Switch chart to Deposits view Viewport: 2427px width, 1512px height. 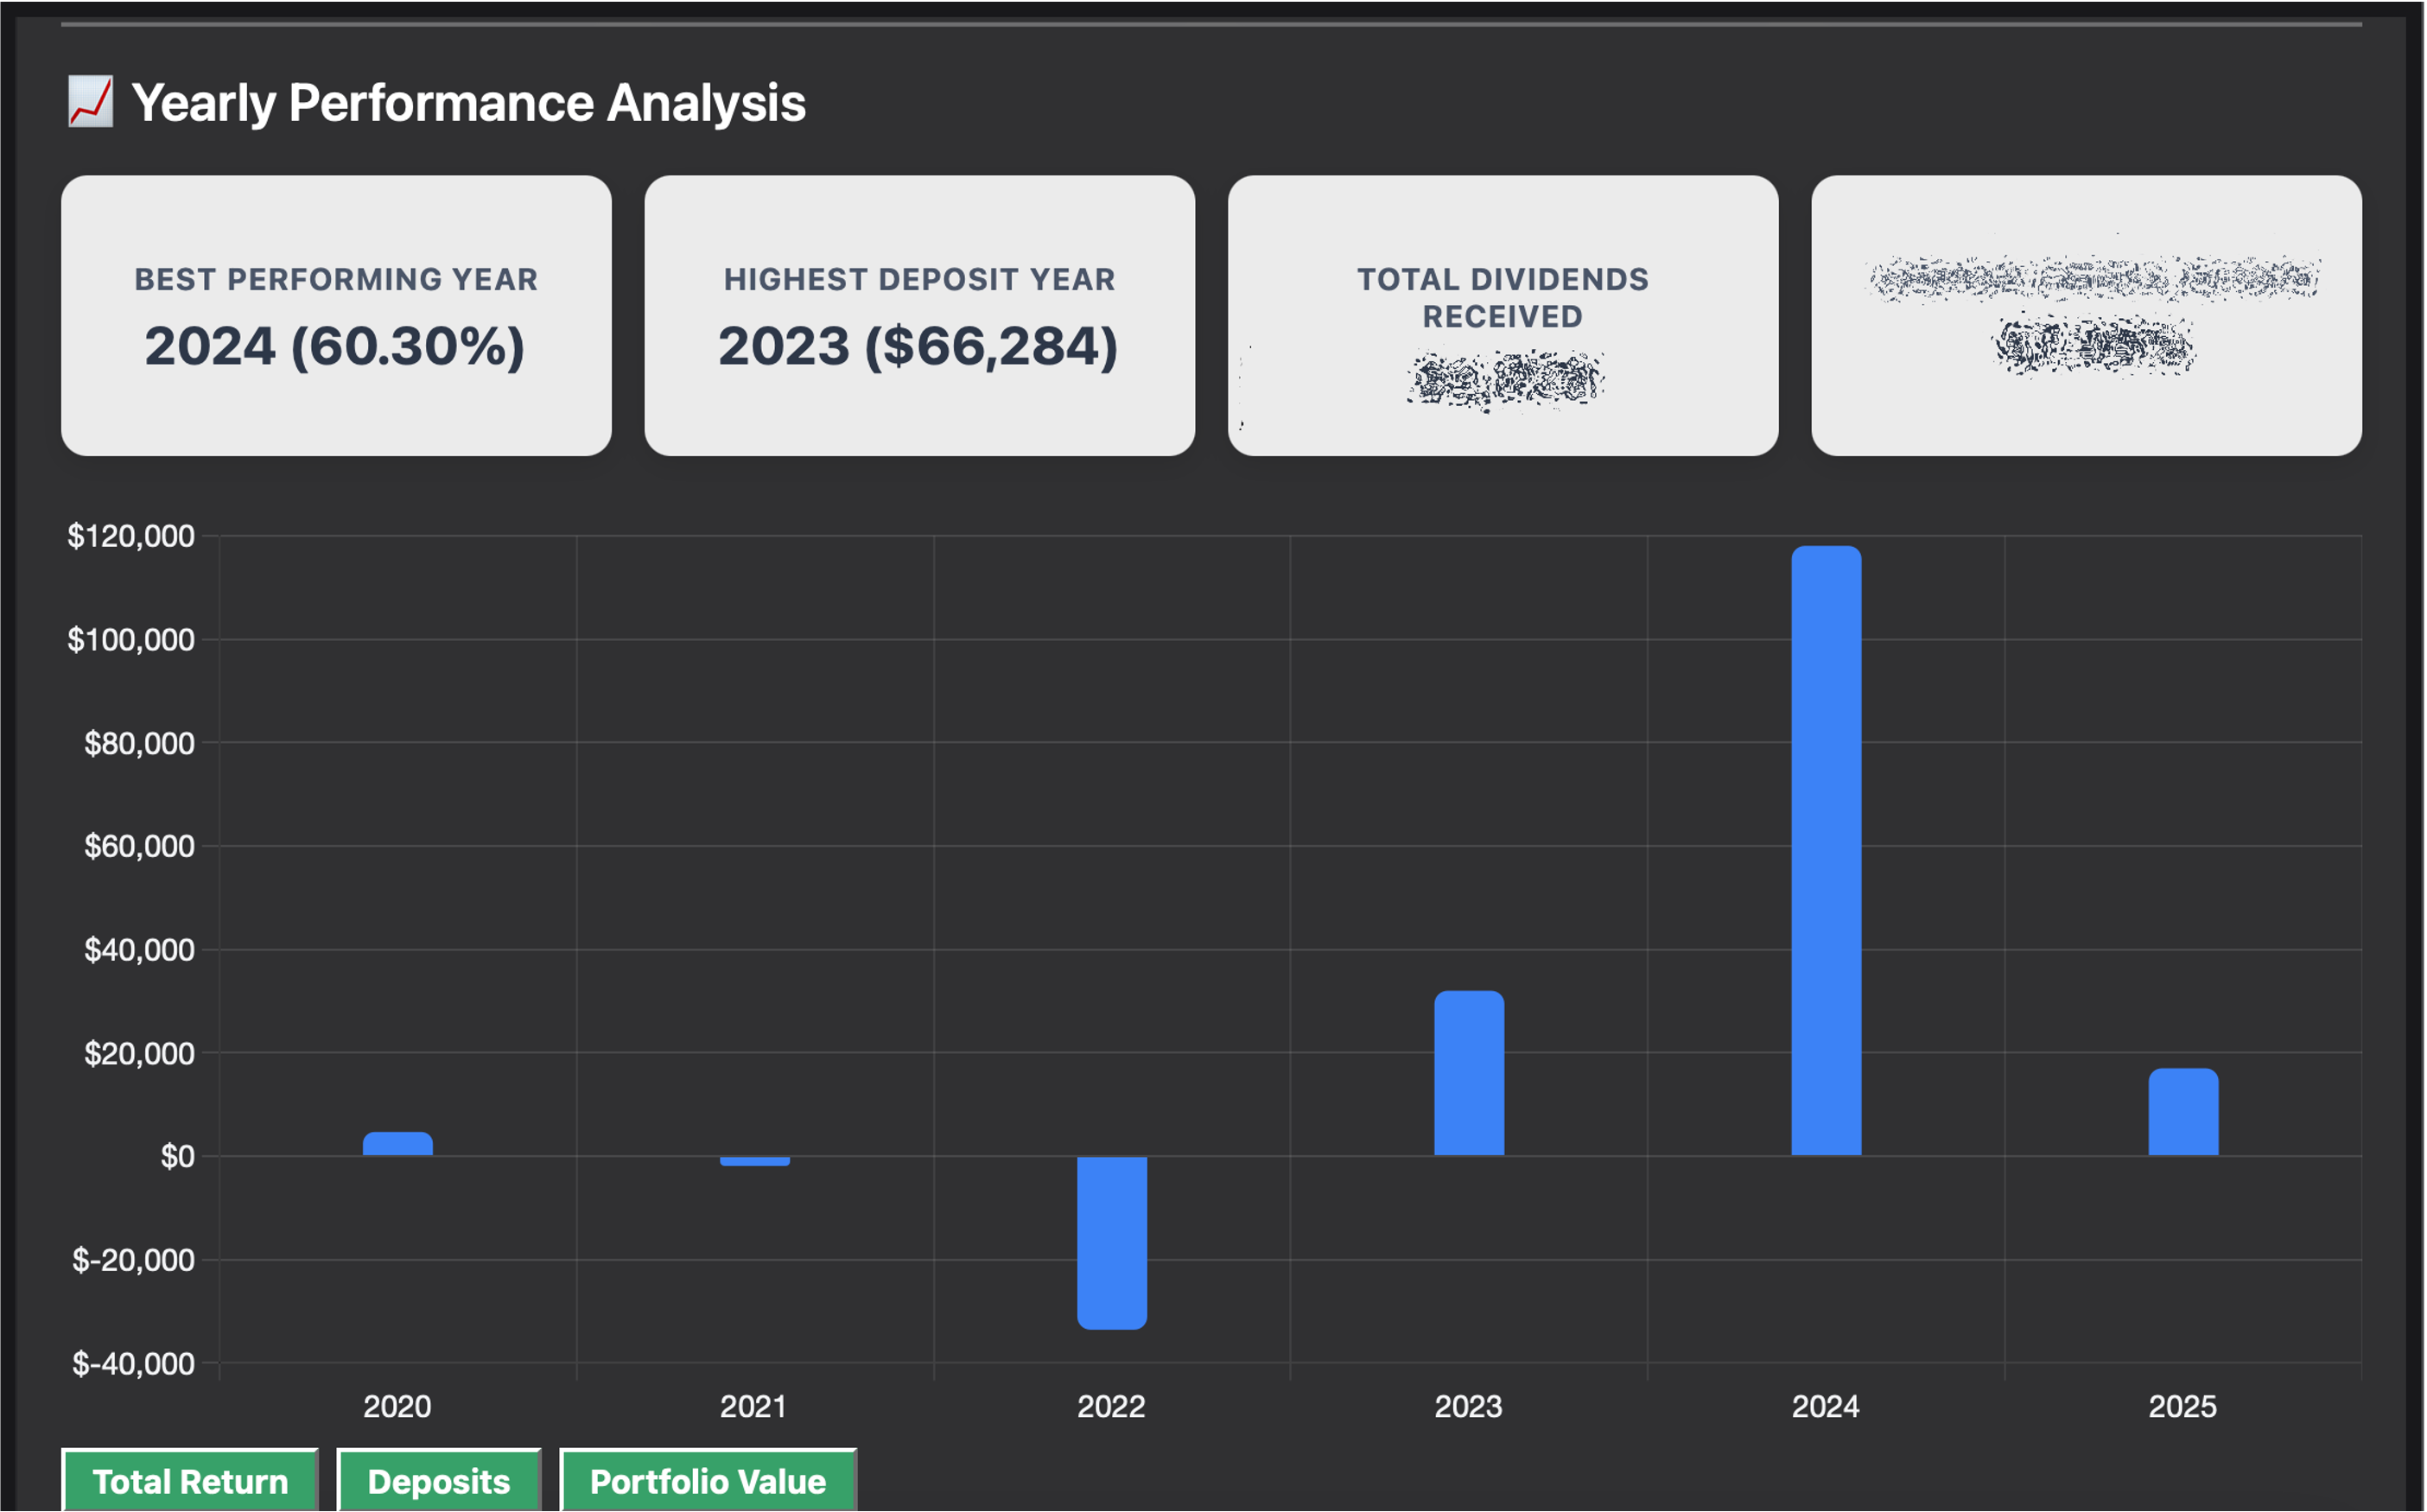439,1481
